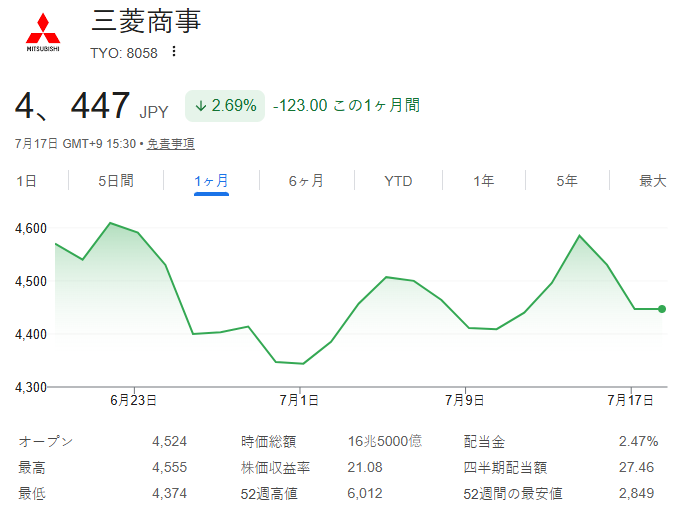The image size is (684, 517).
Task: Click the 52-week high value 6,012
Action: (x=365, y=493)
